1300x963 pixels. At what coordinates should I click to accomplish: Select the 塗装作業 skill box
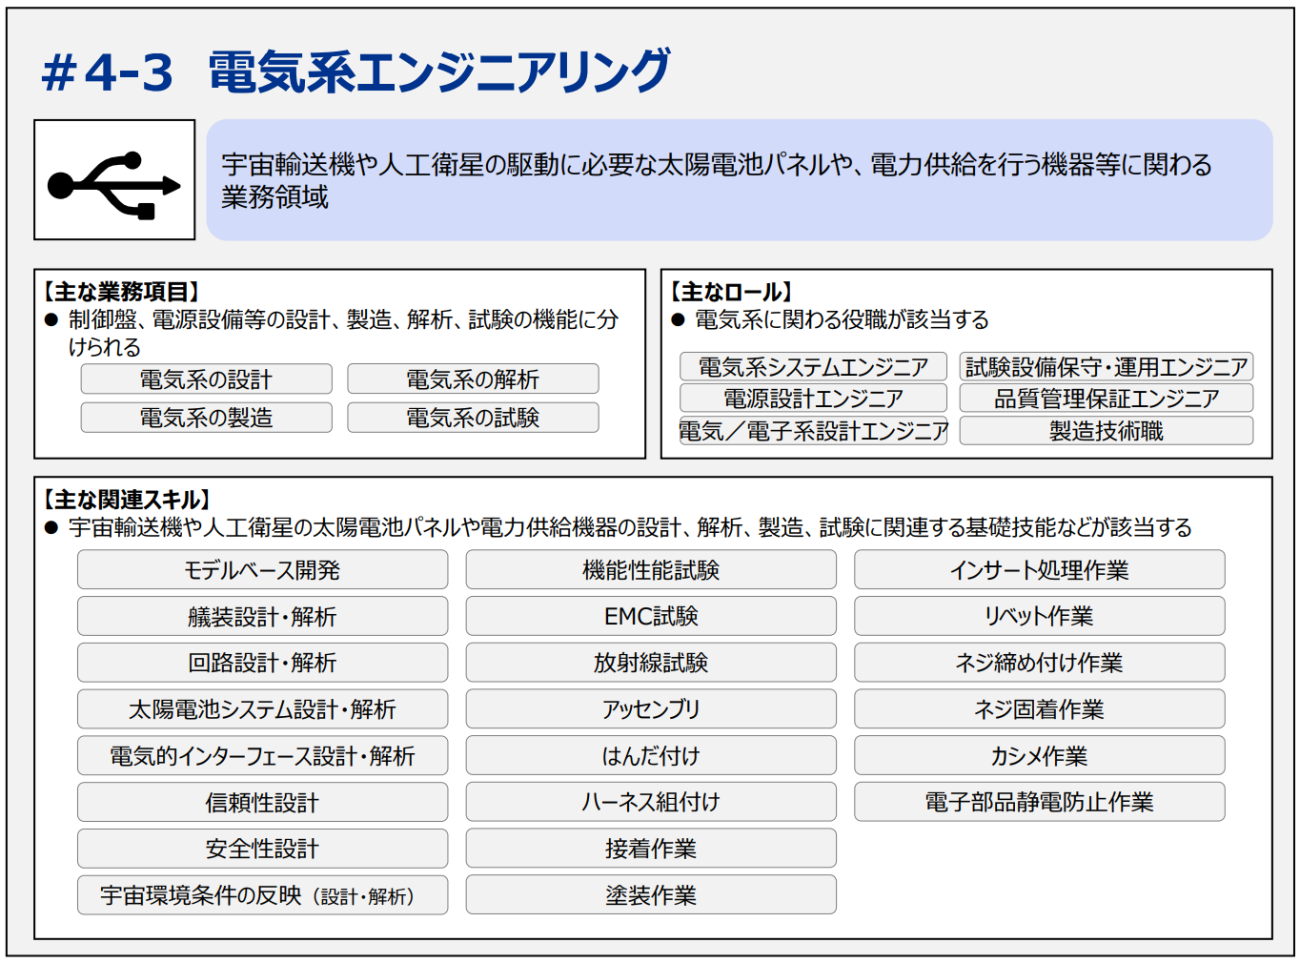click(651, 895)
